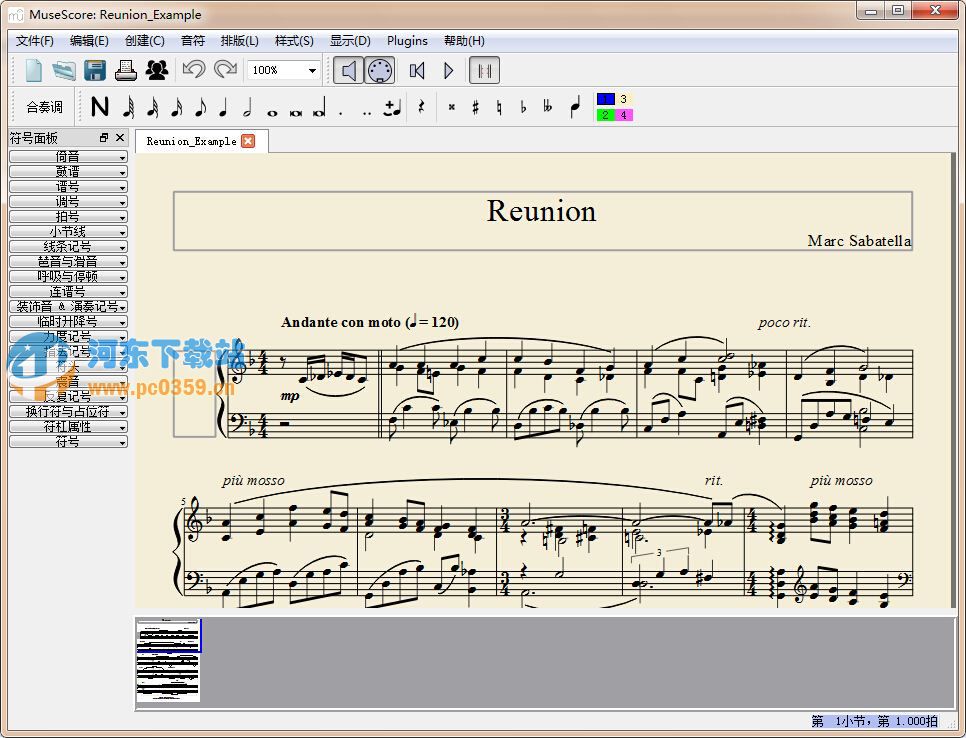Toggle playback with the play button
The width and height of the screenshot is (966, 738).
pos(449,70)
